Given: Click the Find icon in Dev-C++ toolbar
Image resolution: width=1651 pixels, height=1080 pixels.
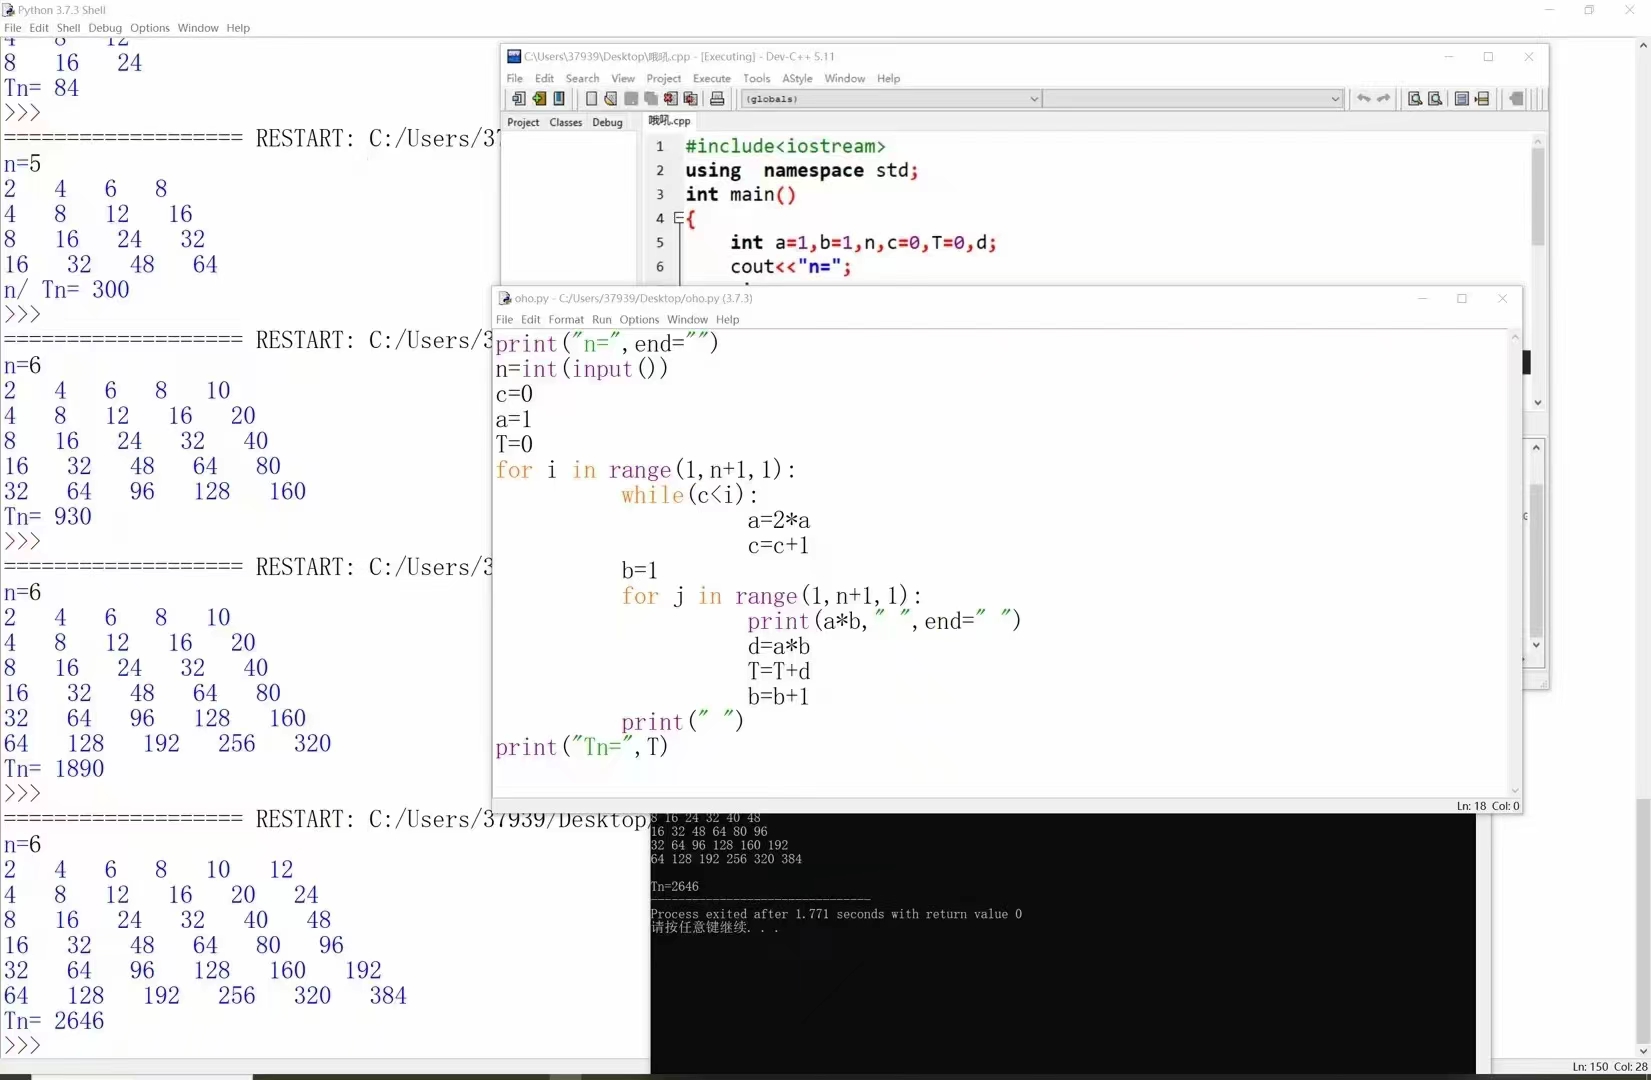Looking at the screenshot, I should [1415, 99].
